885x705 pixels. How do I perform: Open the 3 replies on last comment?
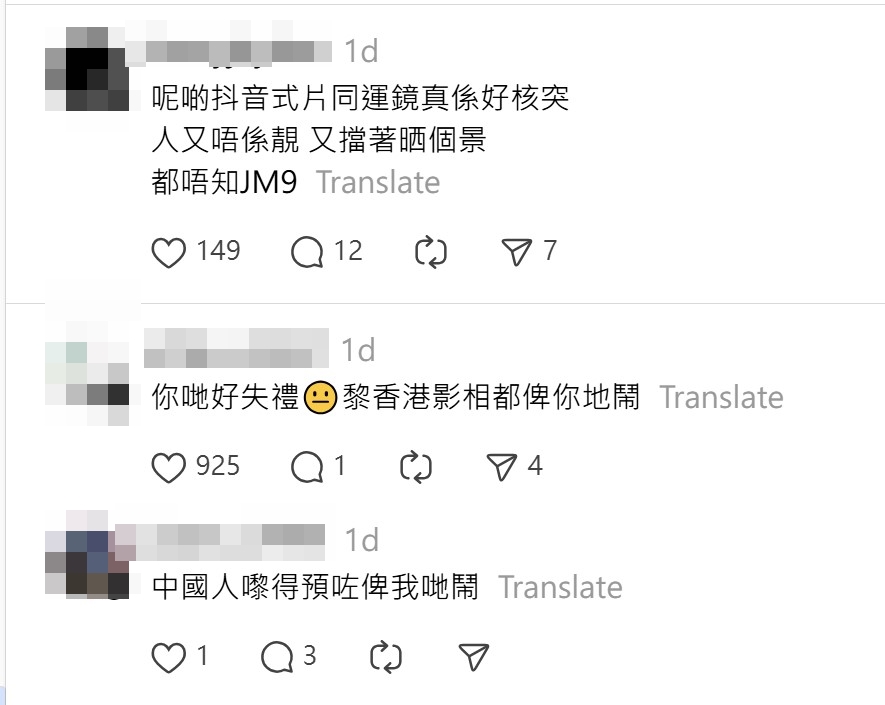coord(277,658)
